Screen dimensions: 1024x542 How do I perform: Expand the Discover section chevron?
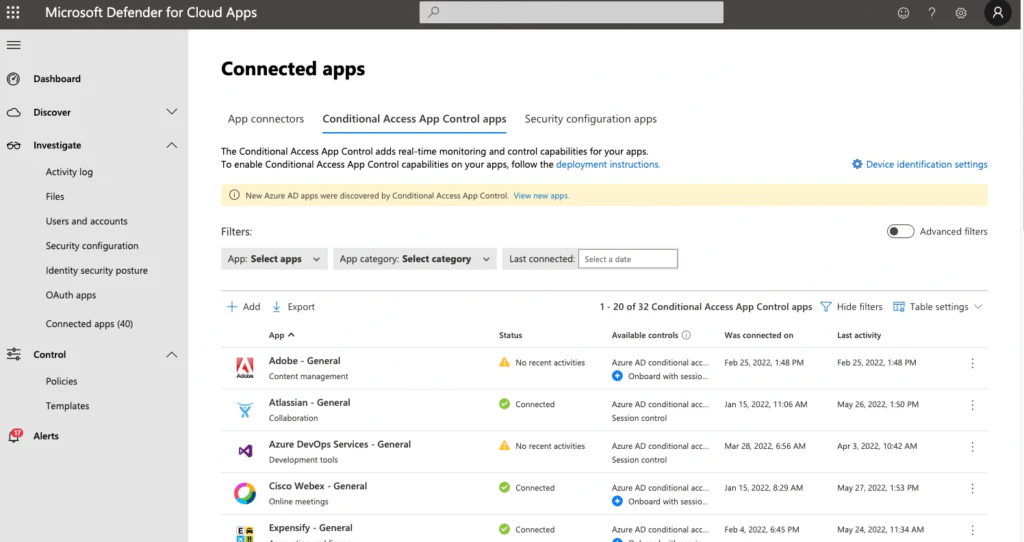[172, 112]
